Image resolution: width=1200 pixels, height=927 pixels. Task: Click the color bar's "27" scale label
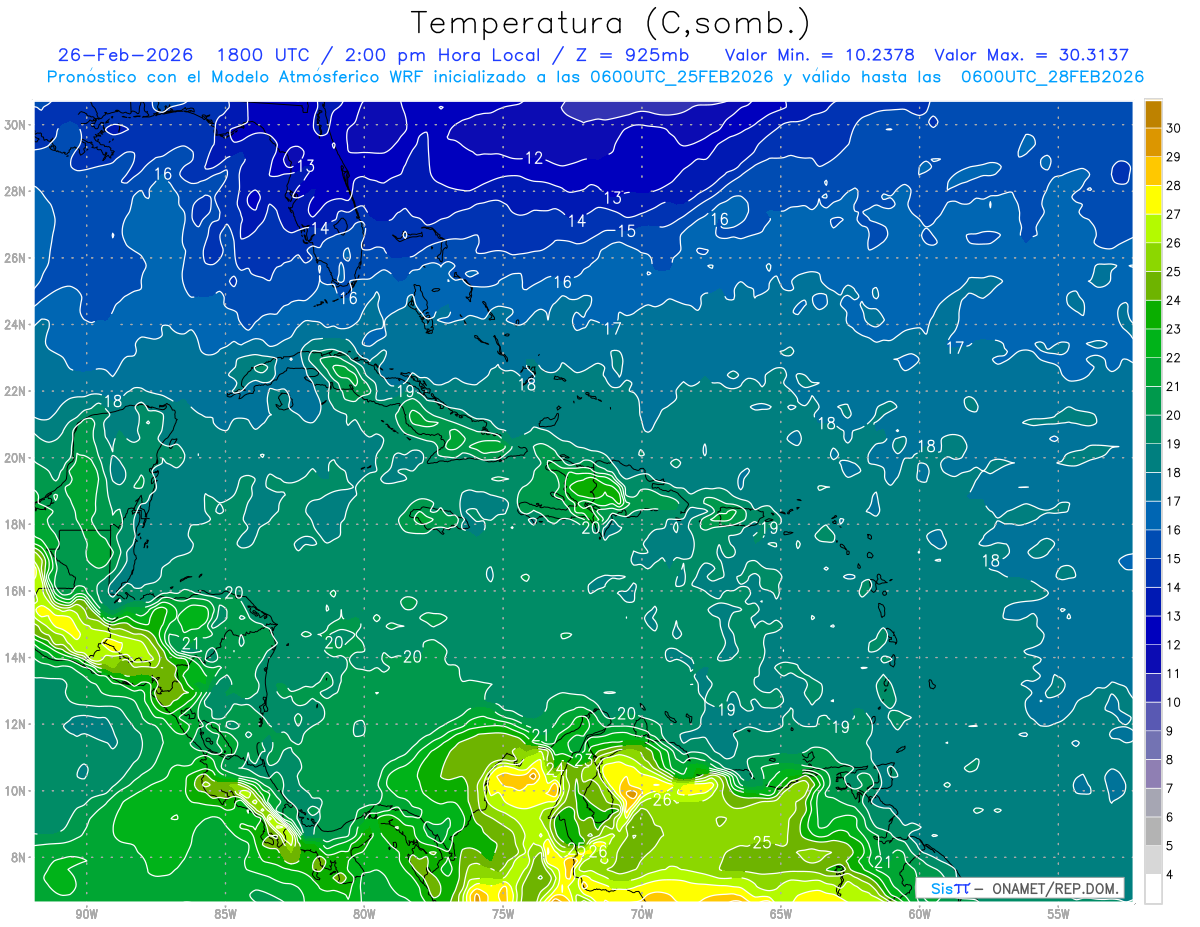click(x=1174, y=214)
